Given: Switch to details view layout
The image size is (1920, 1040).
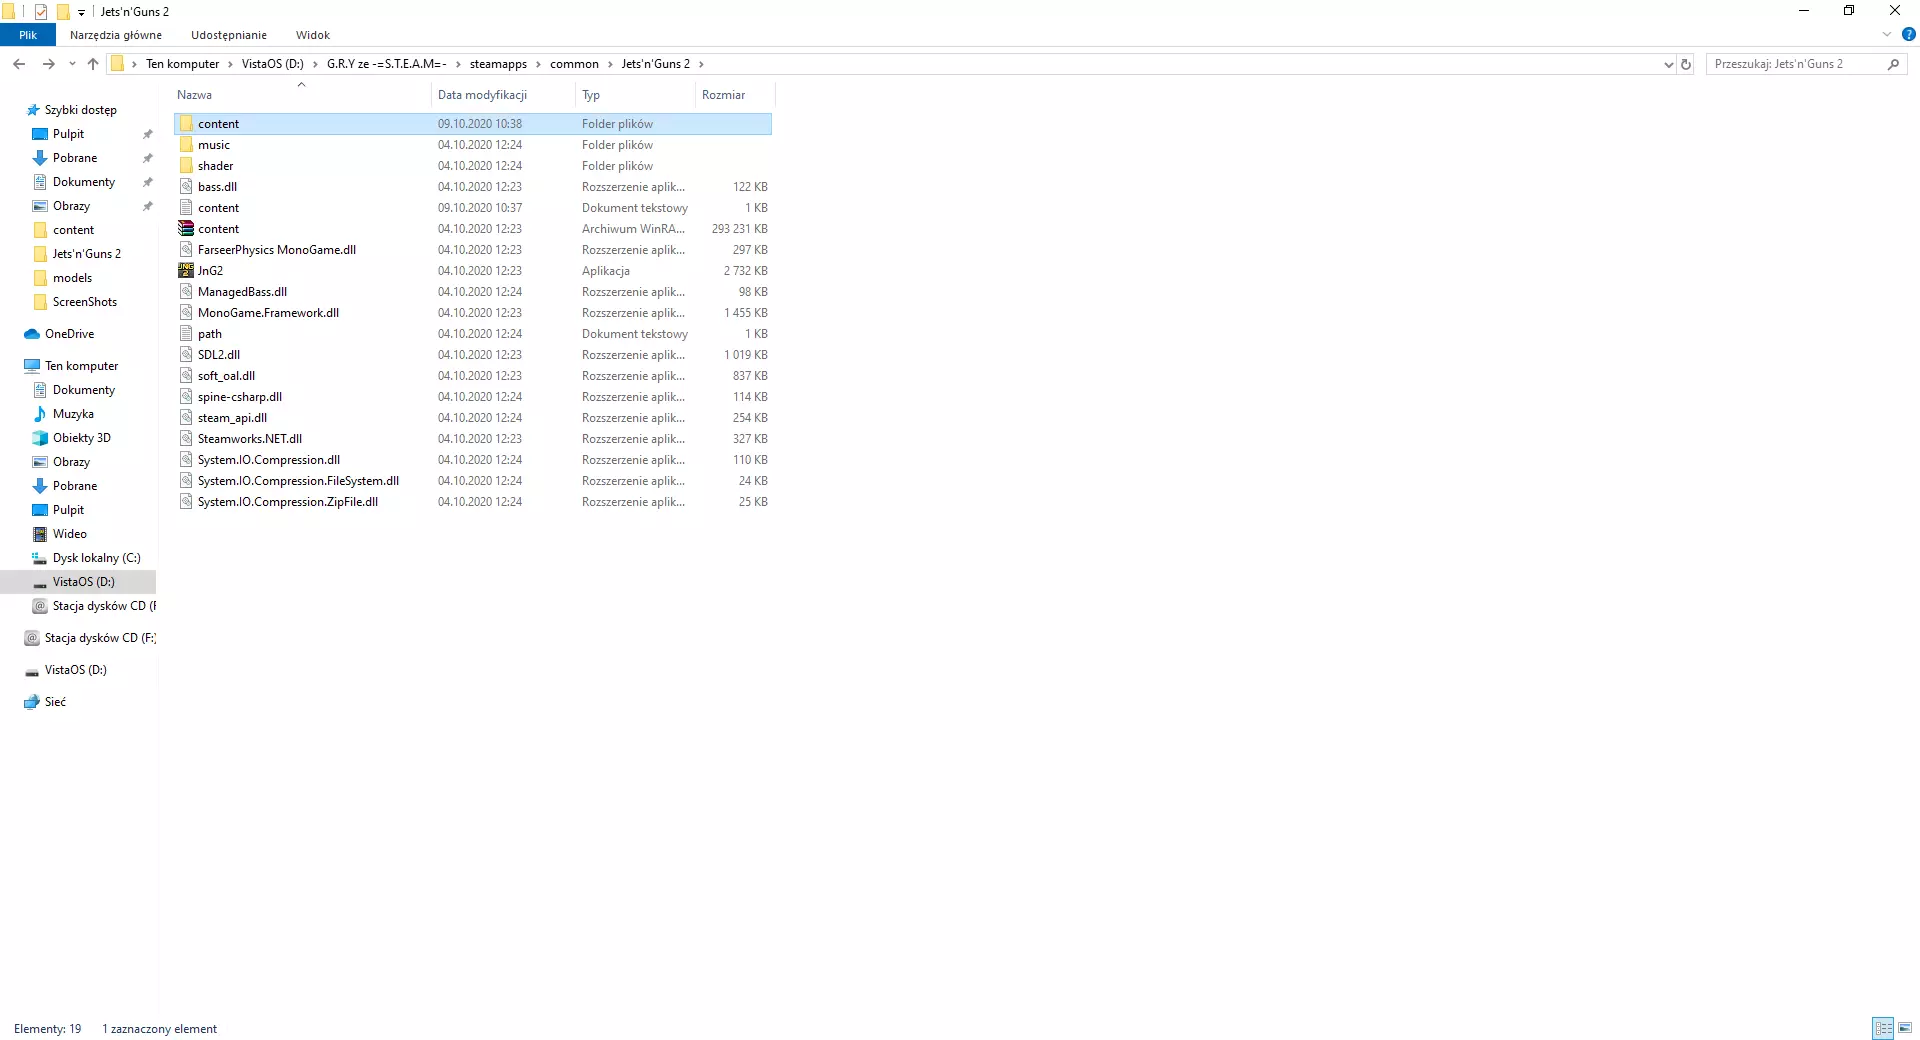Looking at the screenshot, I should click(x=1884, y=1028).
